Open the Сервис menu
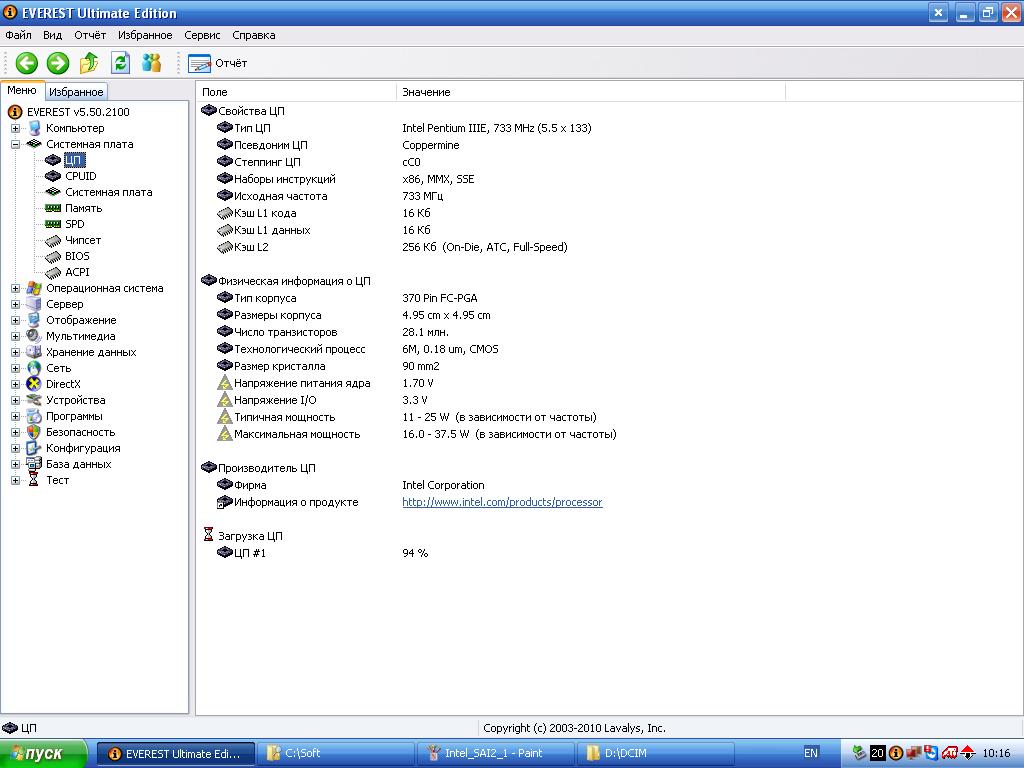This screenshot has height=768, width=1024. pyautogui.click(x=202, y=35)
